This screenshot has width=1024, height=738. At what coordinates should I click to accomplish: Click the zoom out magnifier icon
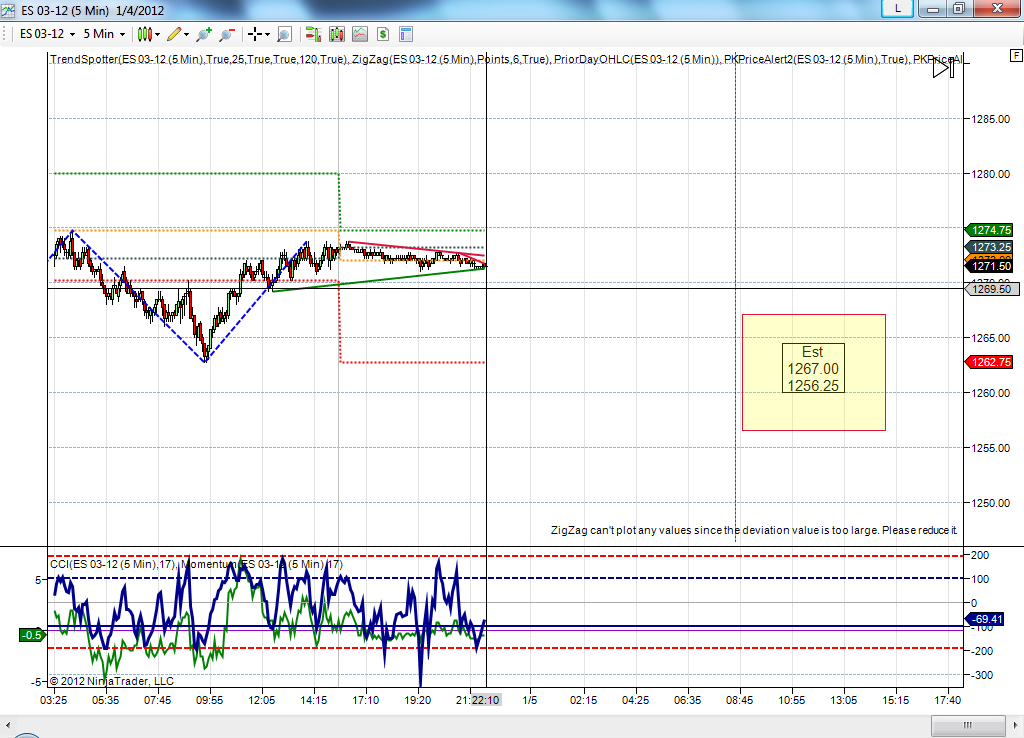[x=227, y=34]
